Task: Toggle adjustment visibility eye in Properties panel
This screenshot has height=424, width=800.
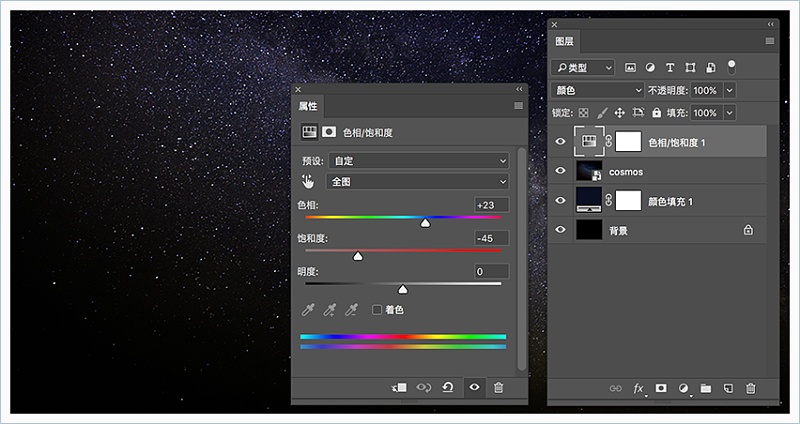Action: coord(474,387)
